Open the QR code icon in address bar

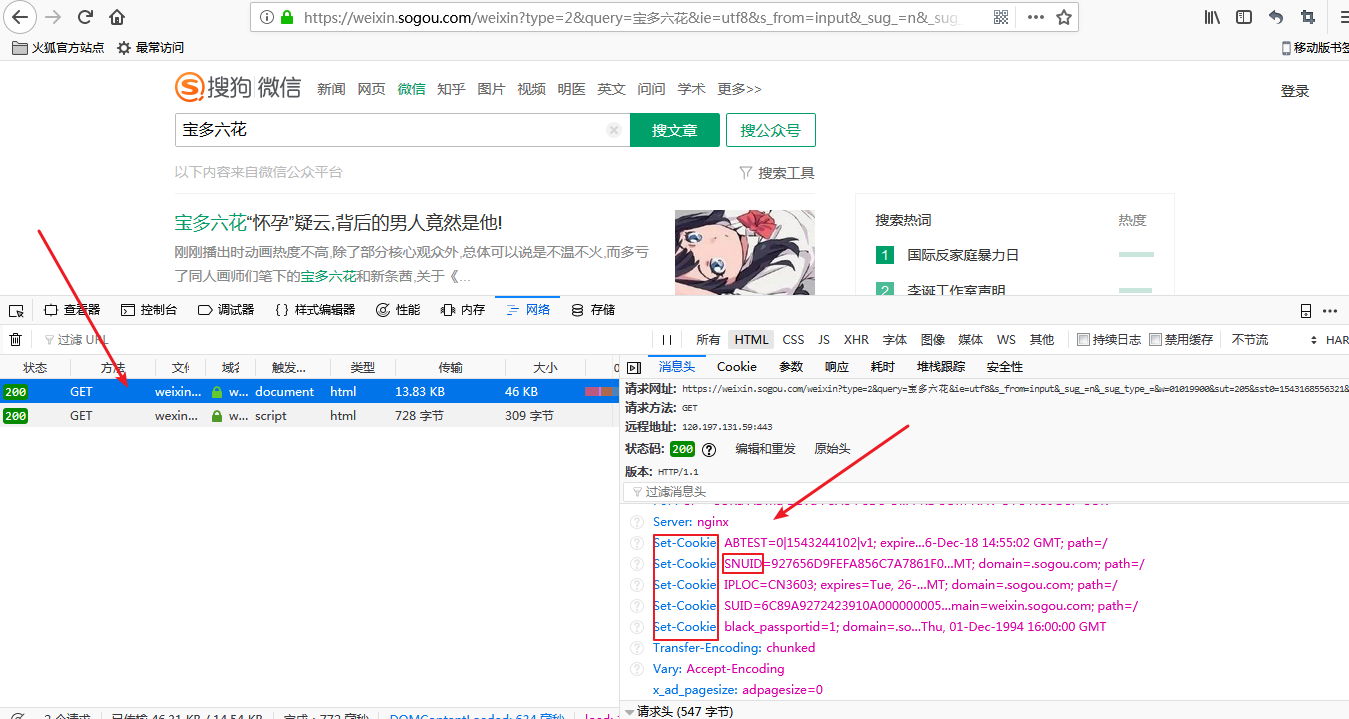[x=1001, y=17]
